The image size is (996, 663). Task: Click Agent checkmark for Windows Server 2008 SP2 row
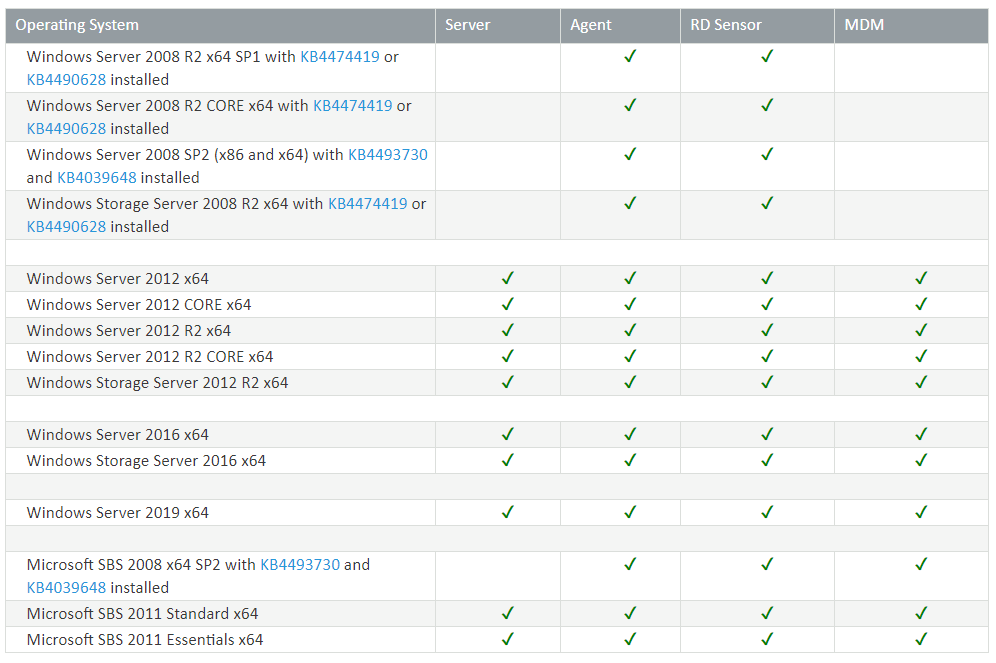point(630,154)
